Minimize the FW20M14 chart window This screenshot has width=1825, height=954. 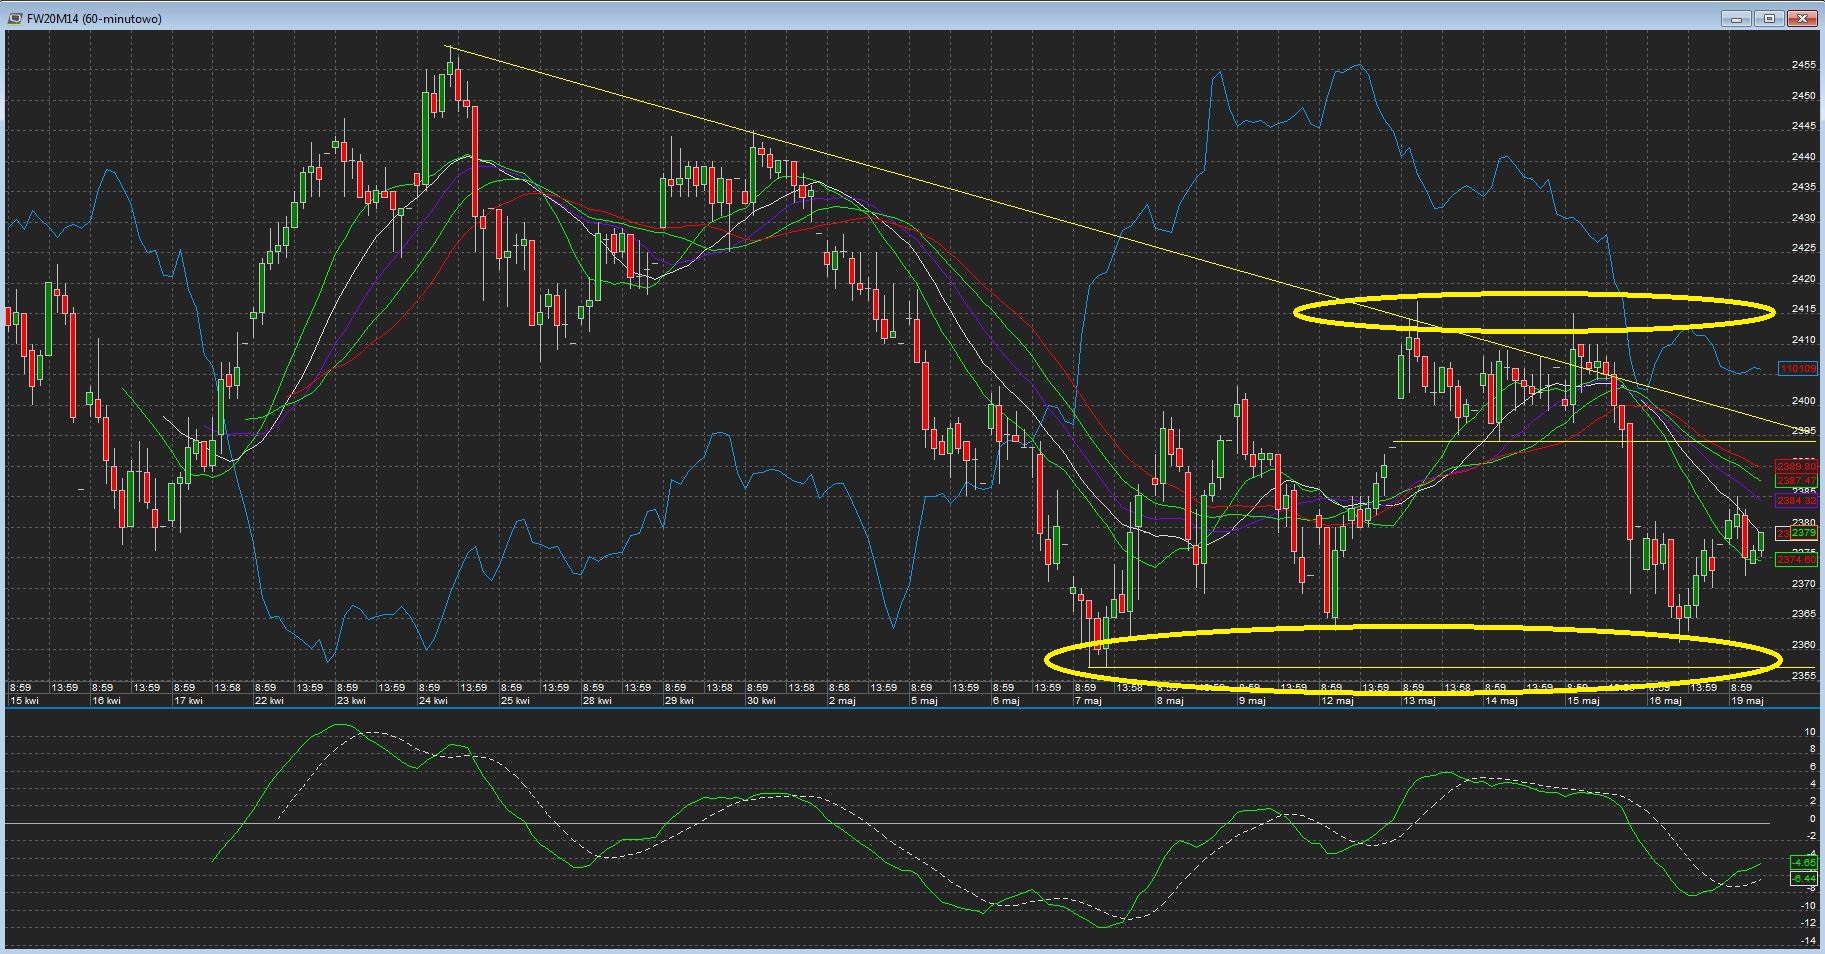[x=1735, y=18]
